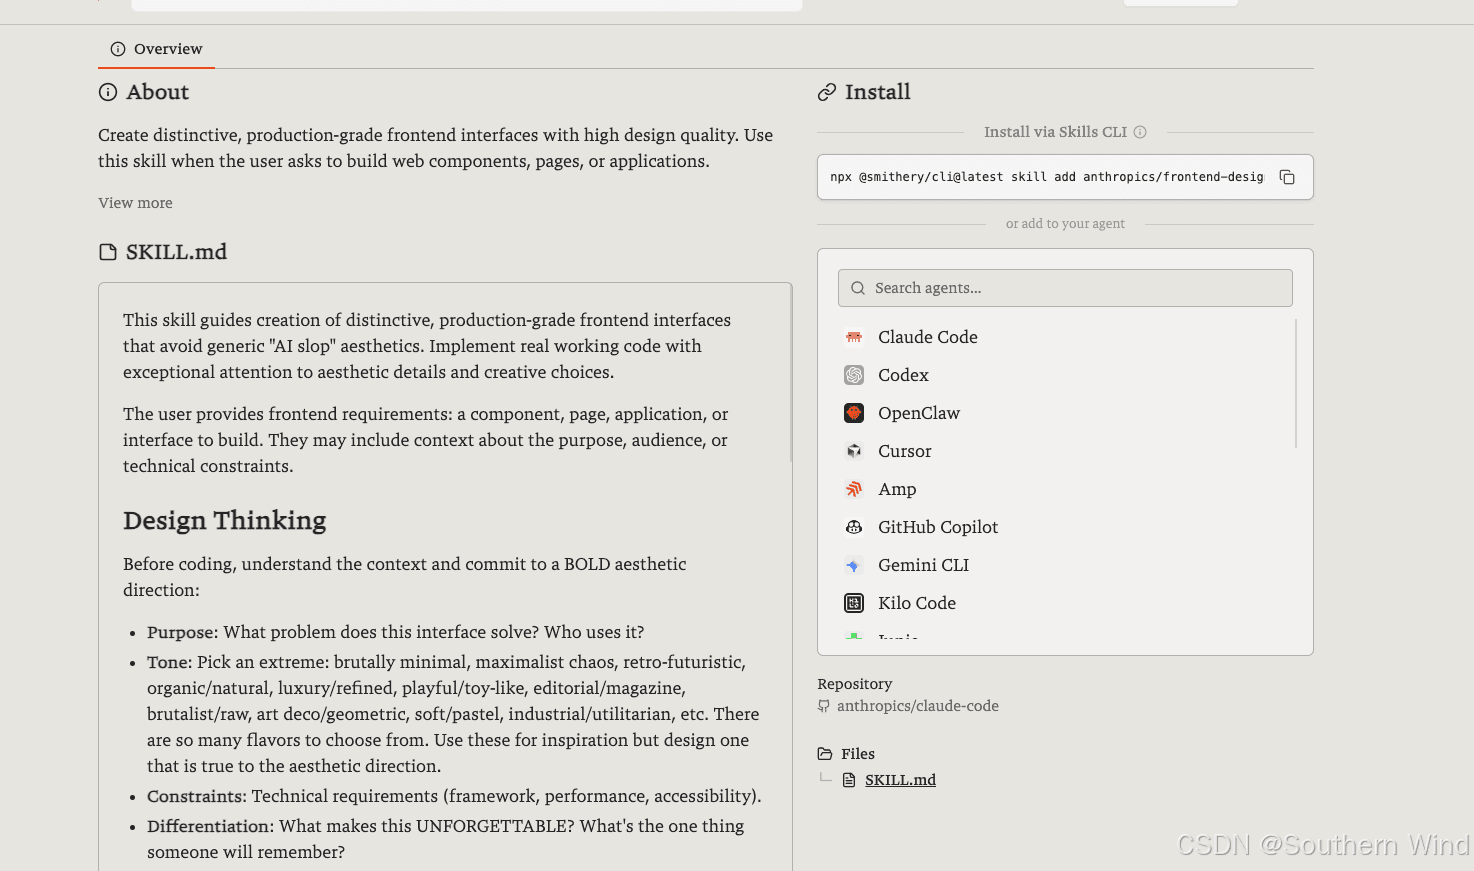Open the anthropics/claude-code repository link
Image resolution: width=1474 pixels, height=871 pixels.
[x=917, y=706]
